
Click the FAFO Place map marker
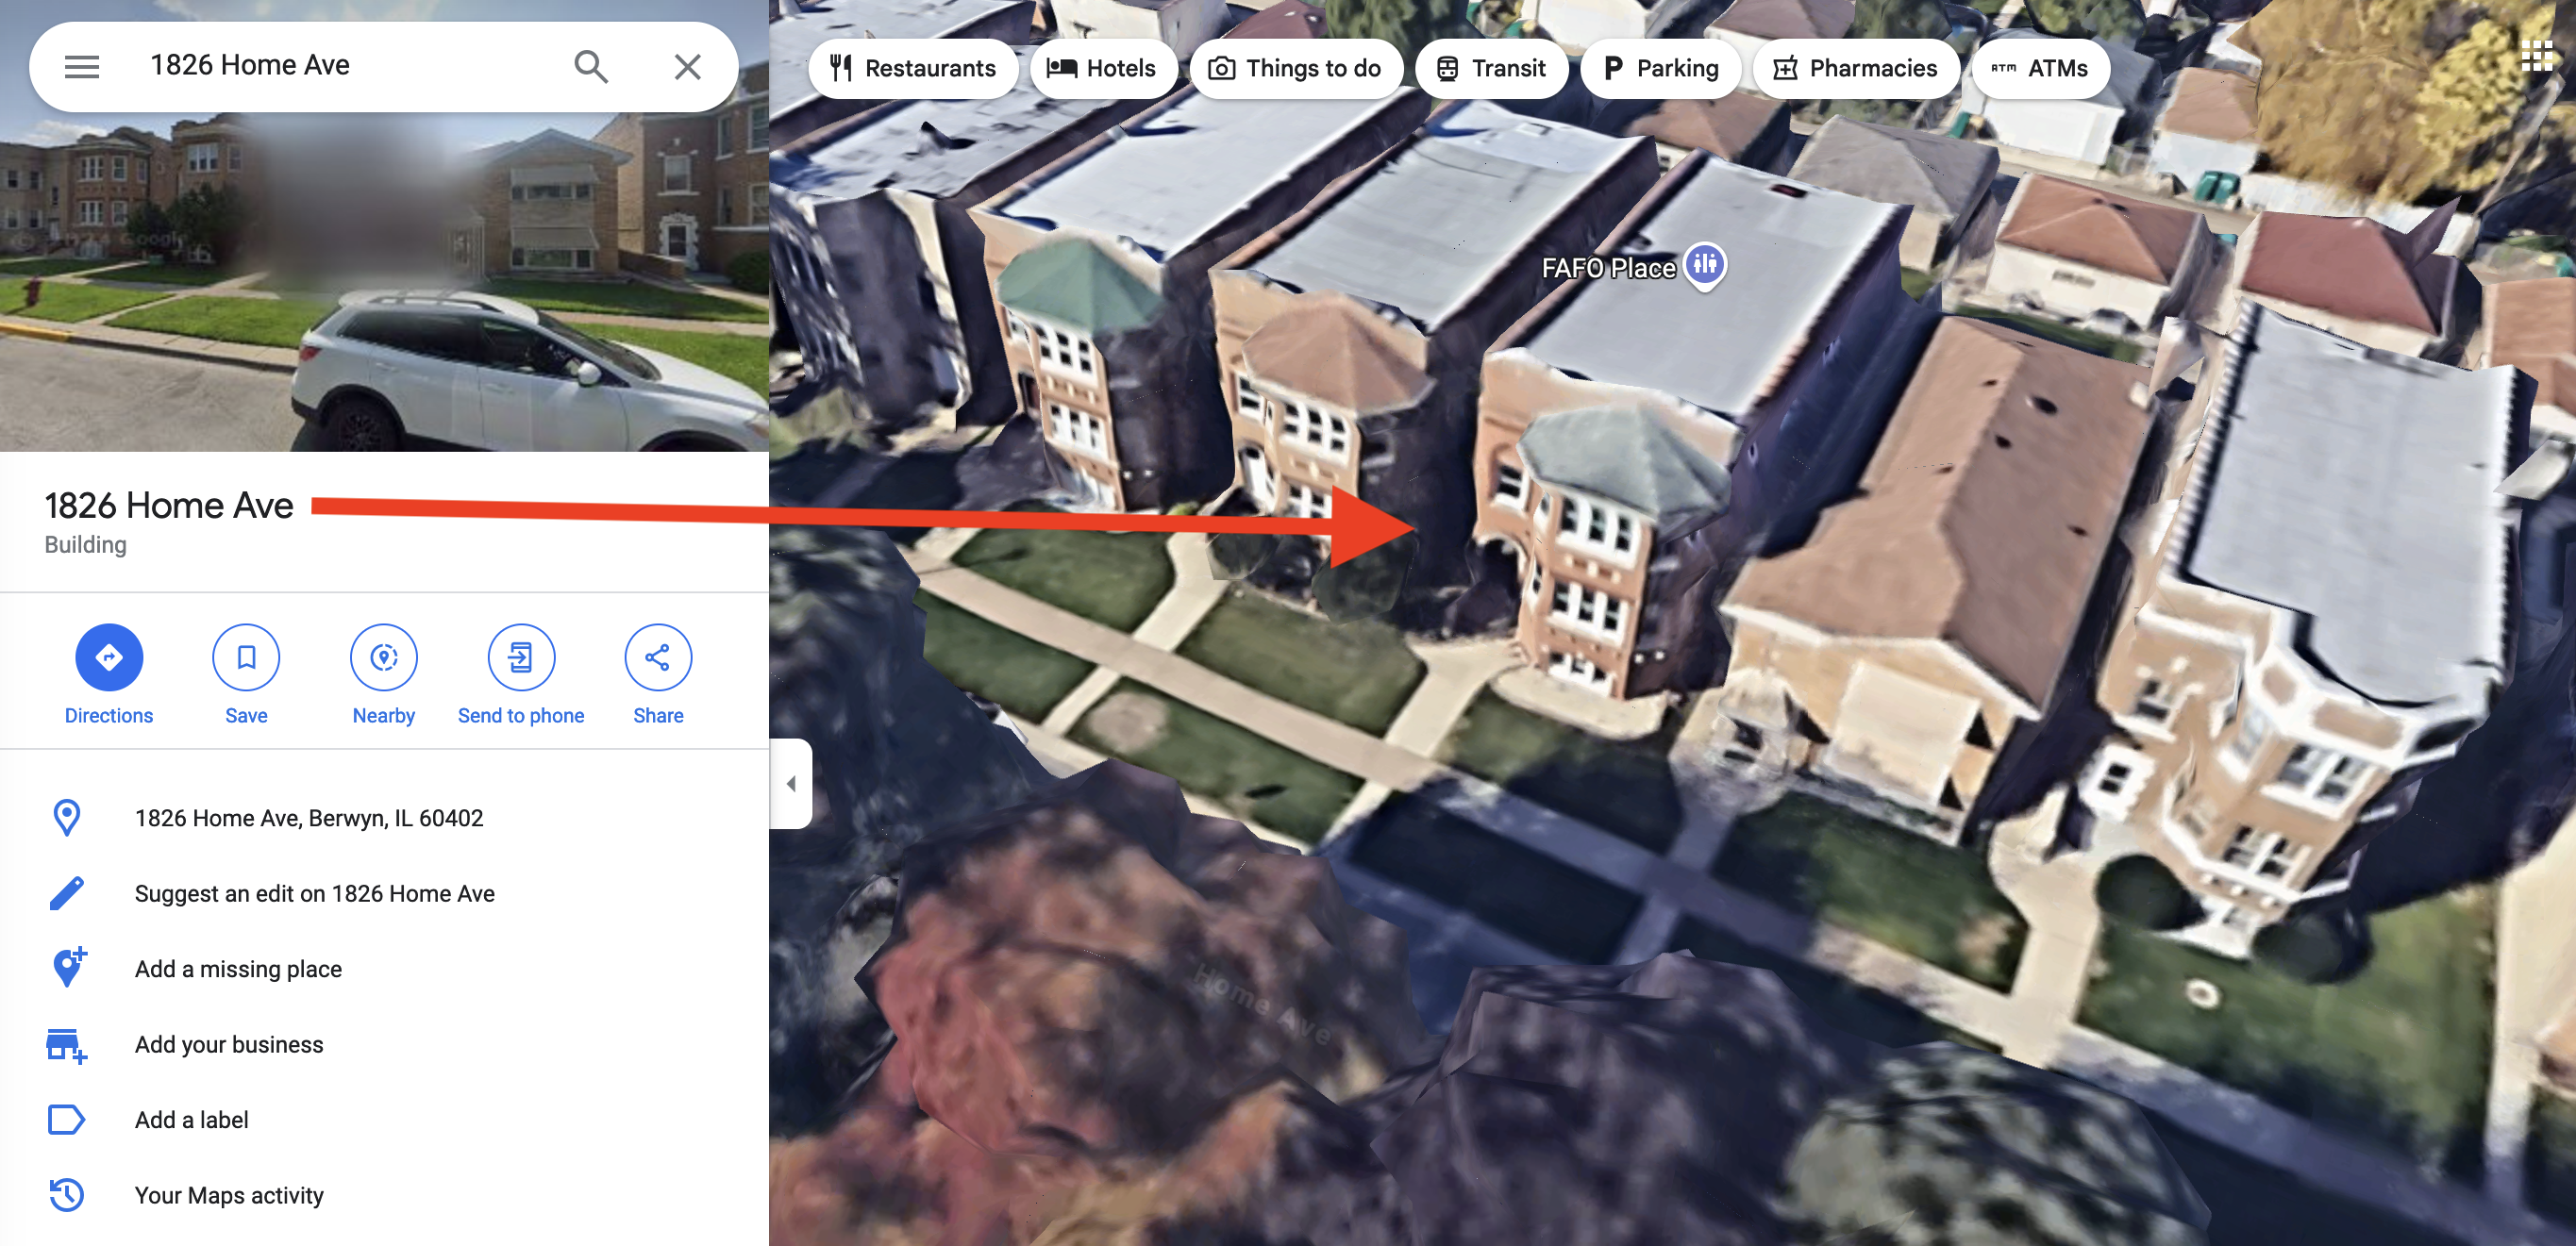[x=1705, y=265]
